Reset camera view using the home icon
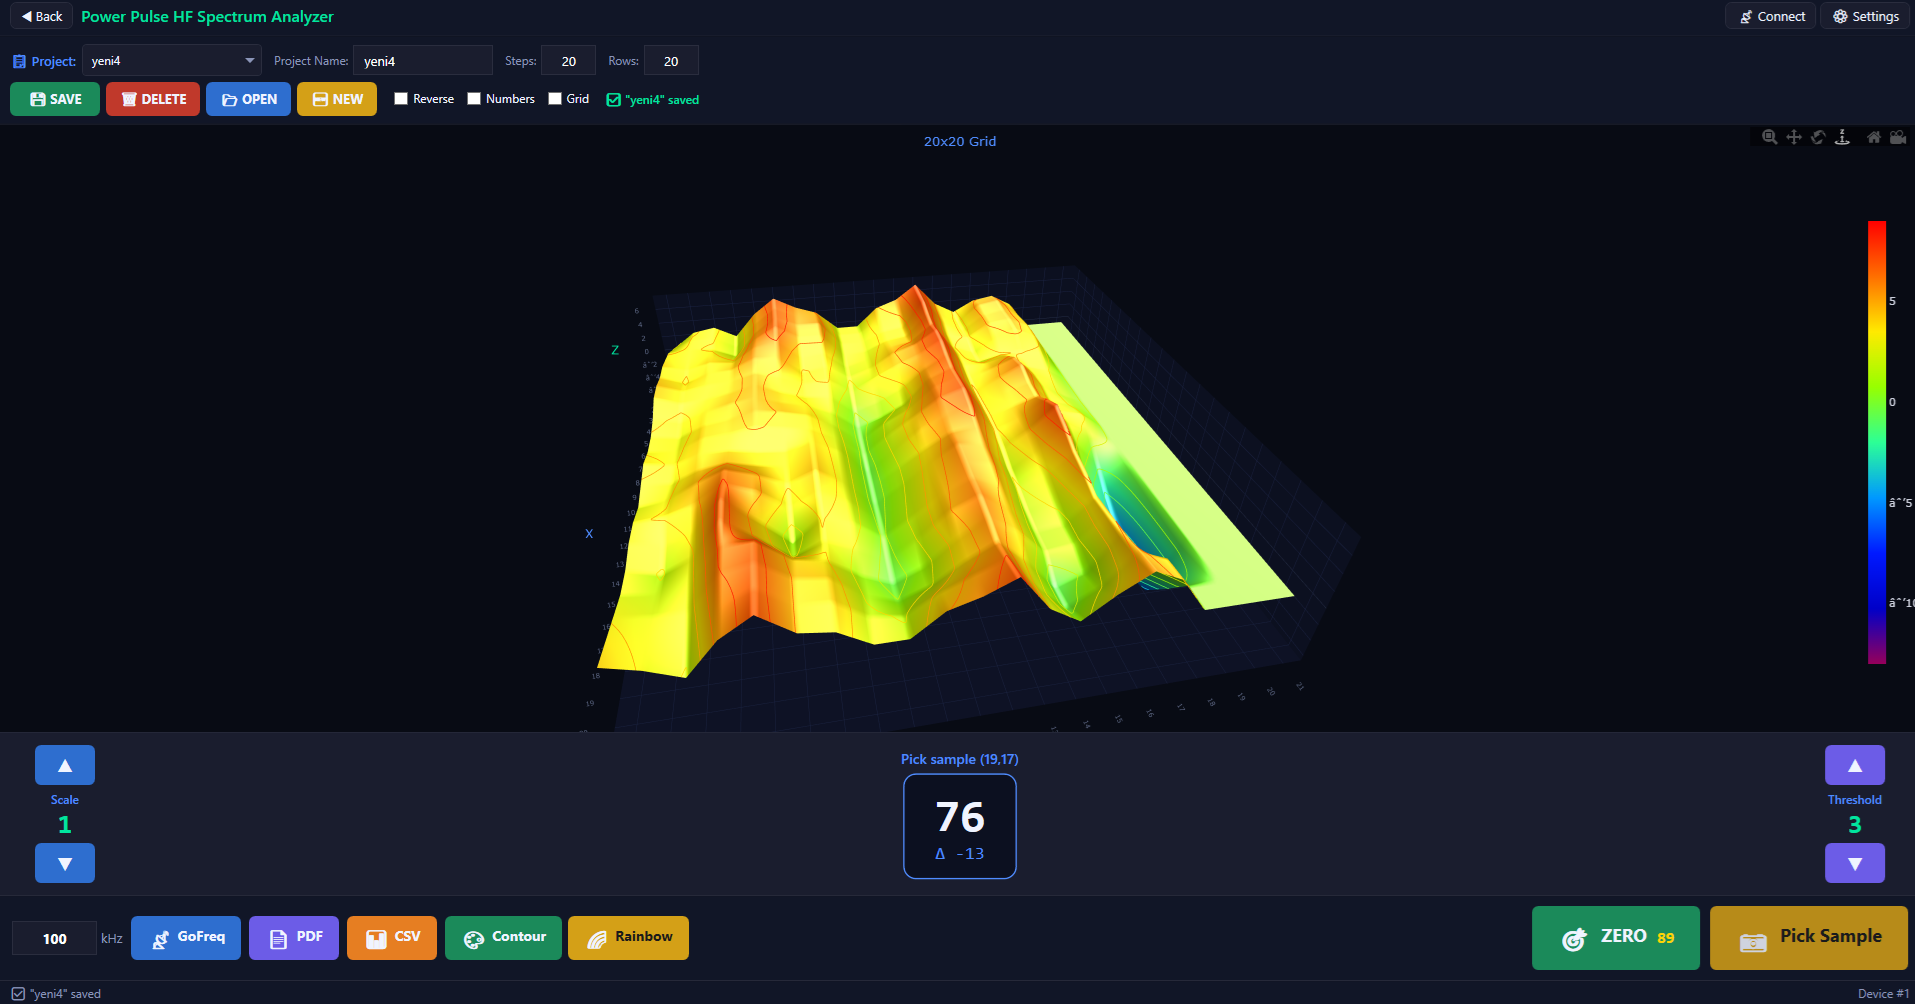Image resolution: width=1915 pixels, height=1004 pixels. [x=1873, y=137]
